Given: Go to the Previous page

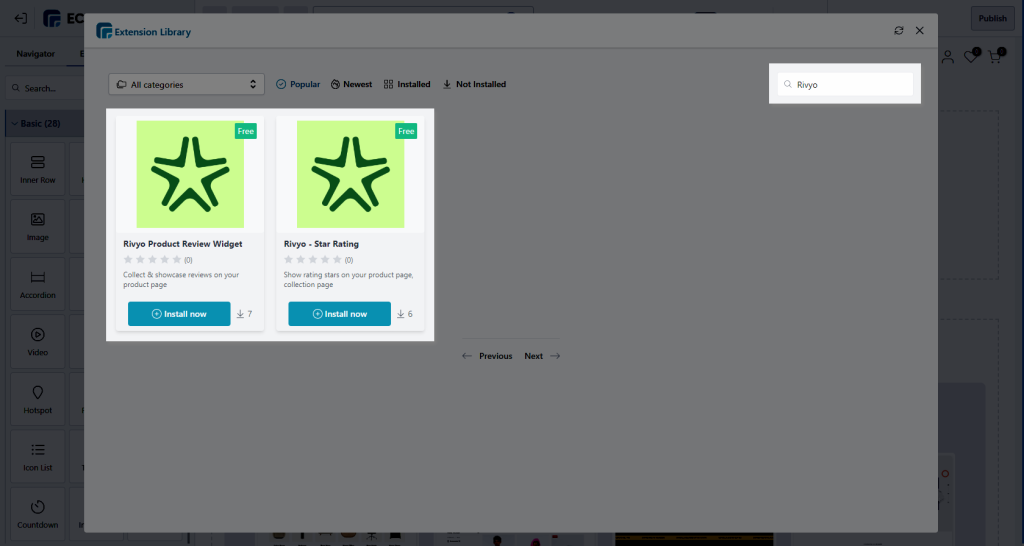Looking at the screenshot, I should tap(487, 356).
